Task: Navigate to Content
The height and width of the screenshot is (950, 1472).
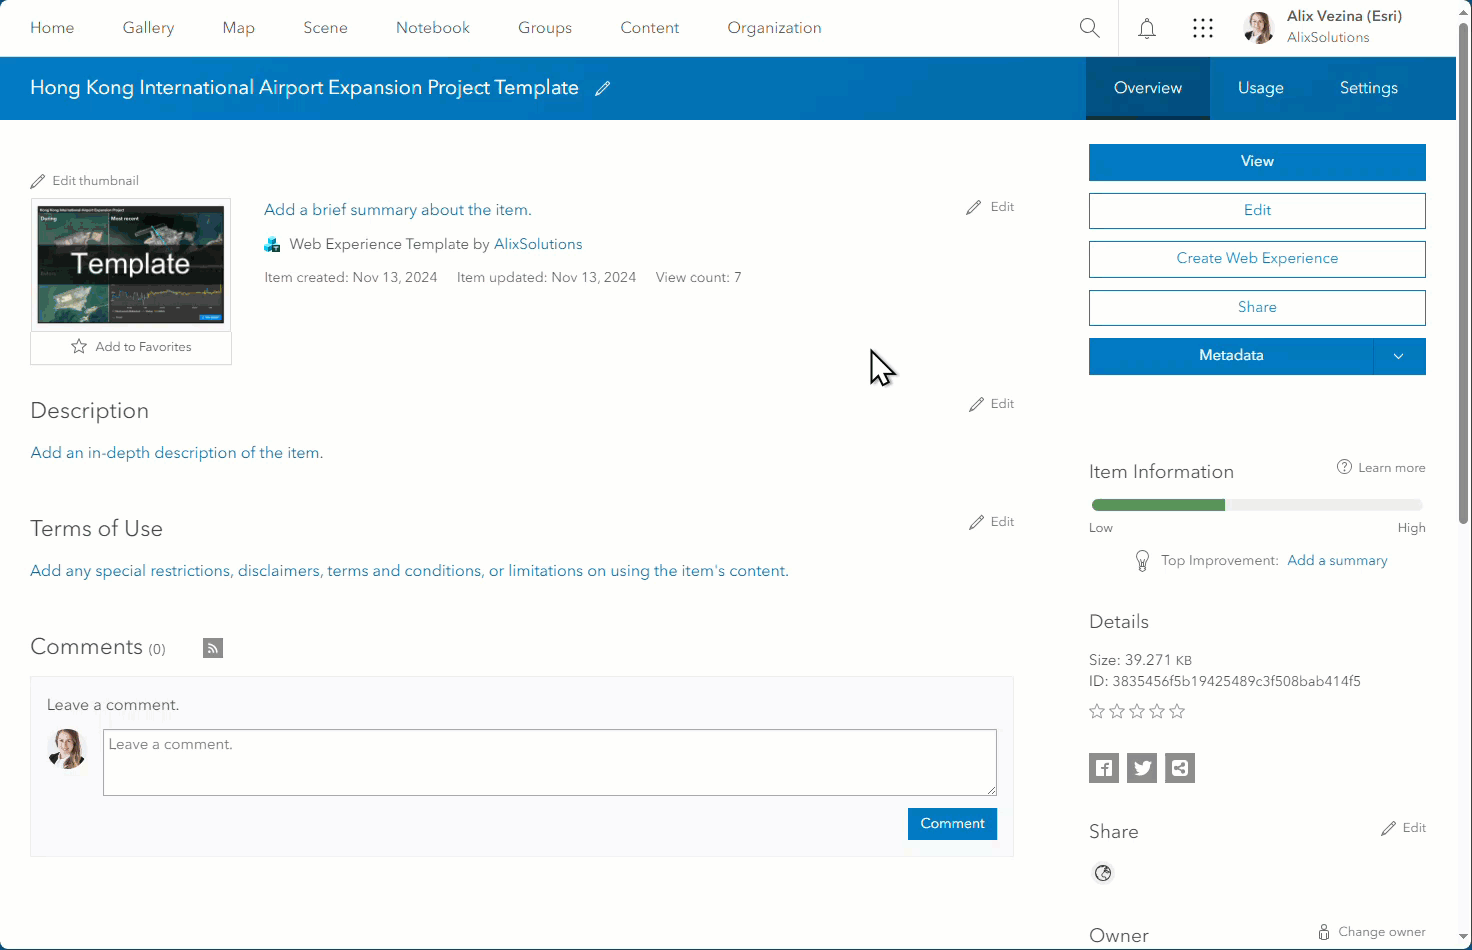Action: 650,28
